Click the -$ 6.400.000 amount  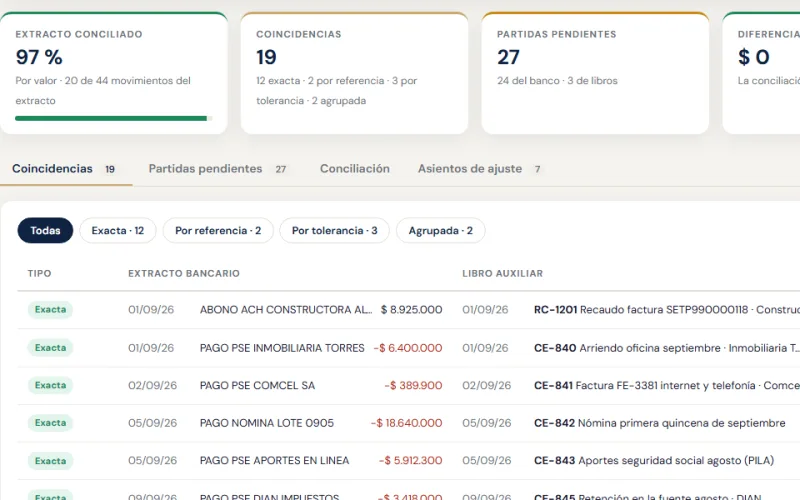click(408, 348)
